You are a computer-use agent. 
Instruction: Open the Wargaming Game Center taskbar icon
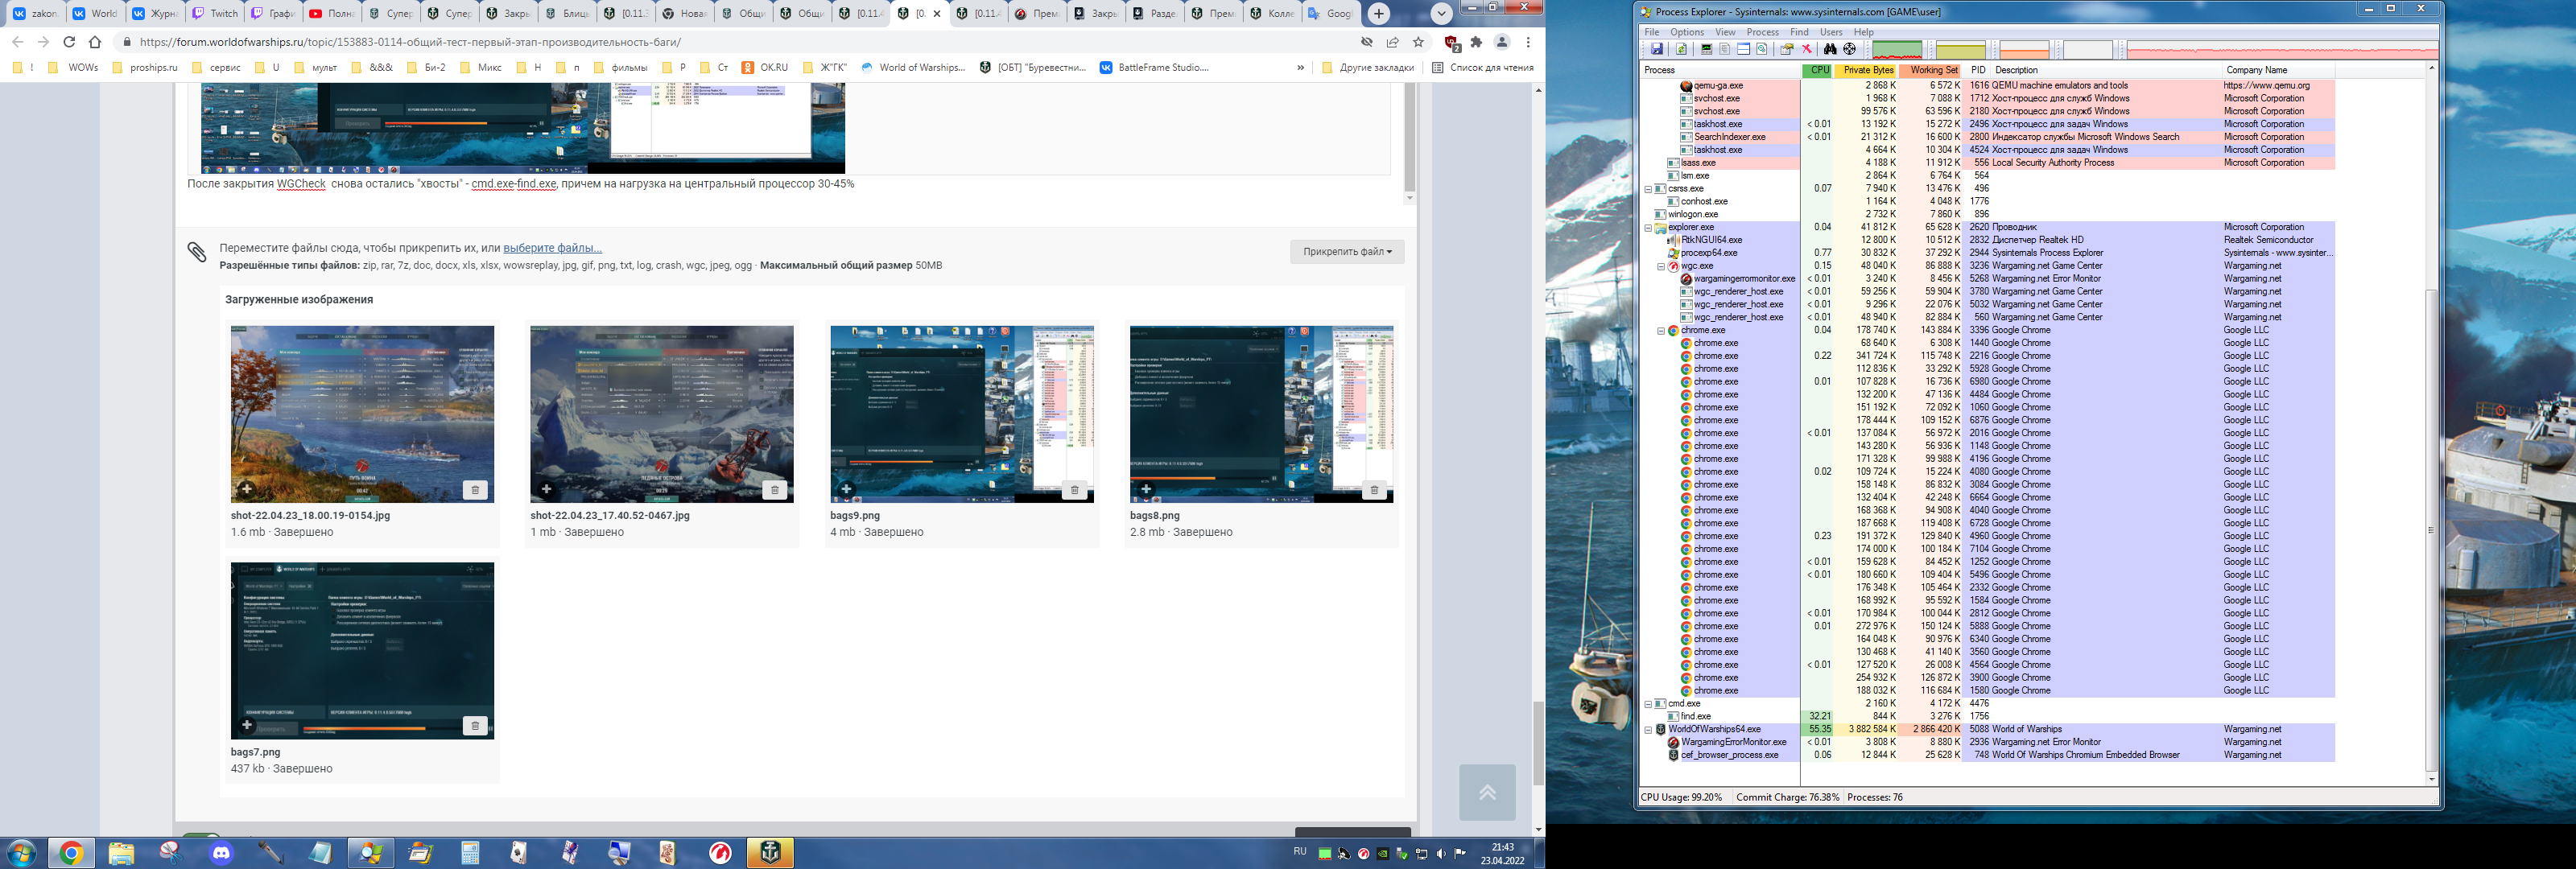click(x=720, y=853)
